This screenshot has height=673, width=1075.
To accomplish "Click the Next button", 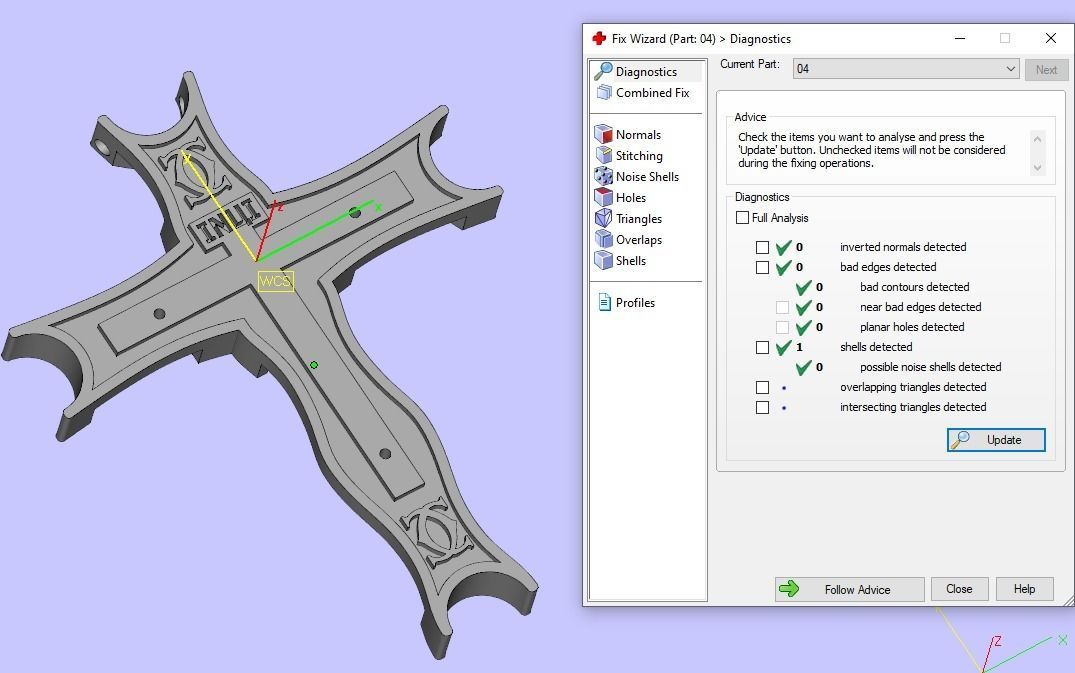I will pyautogui.click(x=1046, y=69).
